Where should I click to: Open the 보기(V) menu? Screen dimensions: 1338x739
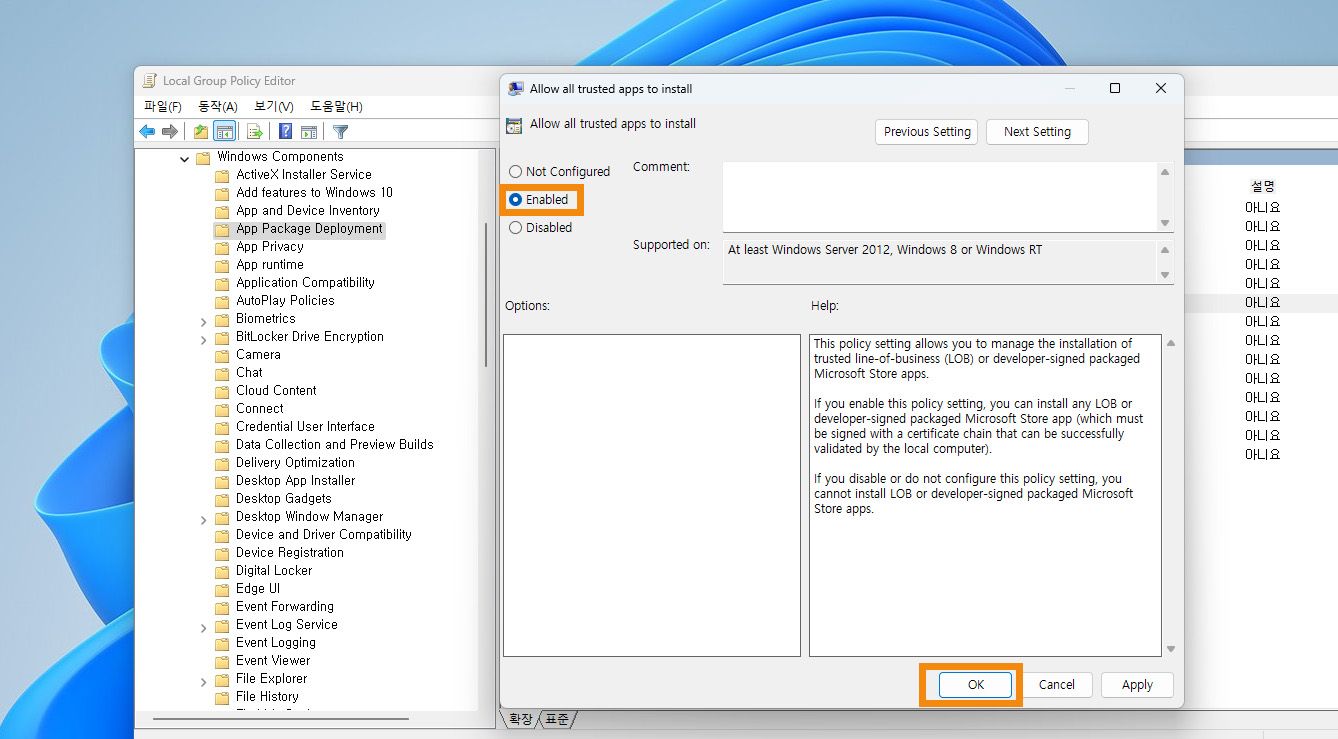click(x=274, y=106)
